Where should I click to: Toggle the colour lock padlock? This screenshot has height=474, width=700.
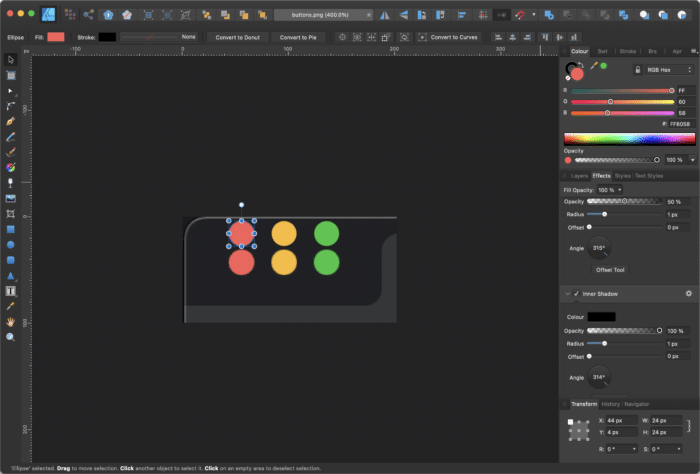(638, 70)
